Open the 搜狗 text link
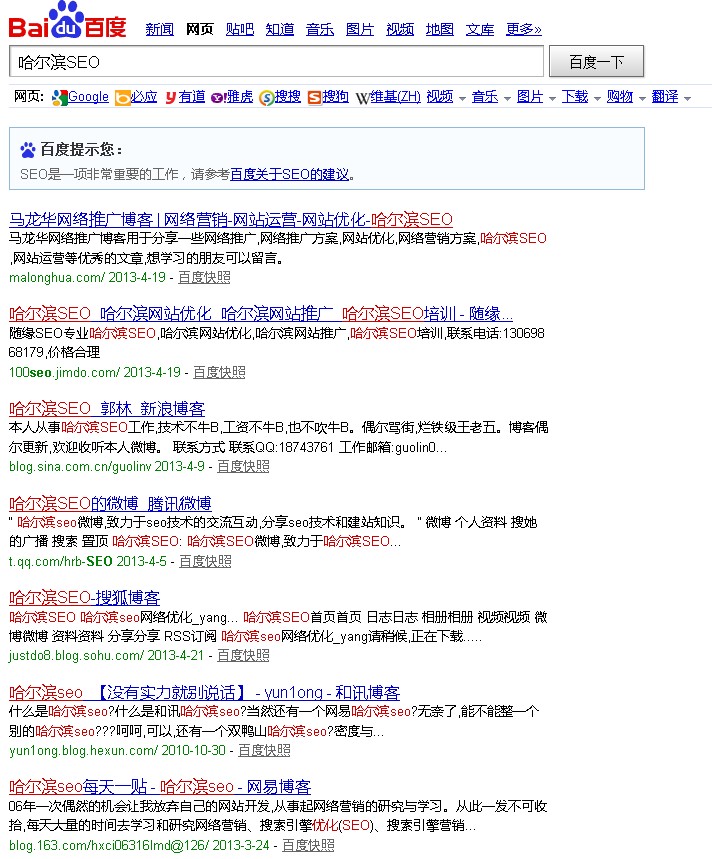This screenshot has width=712, height=859. pyautogui.click(x=336, y=97)
